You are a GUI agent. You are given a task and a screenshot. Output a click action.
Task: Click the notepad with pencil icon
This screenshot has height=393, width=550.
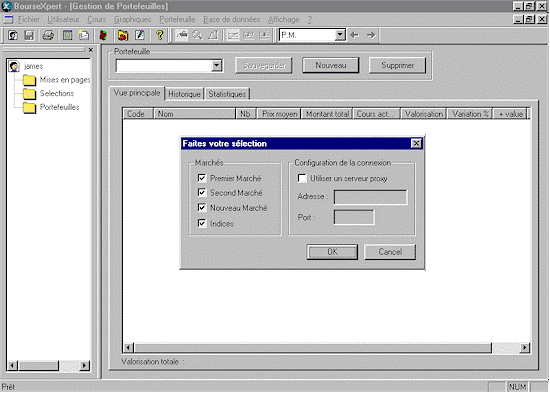[140, 35]
